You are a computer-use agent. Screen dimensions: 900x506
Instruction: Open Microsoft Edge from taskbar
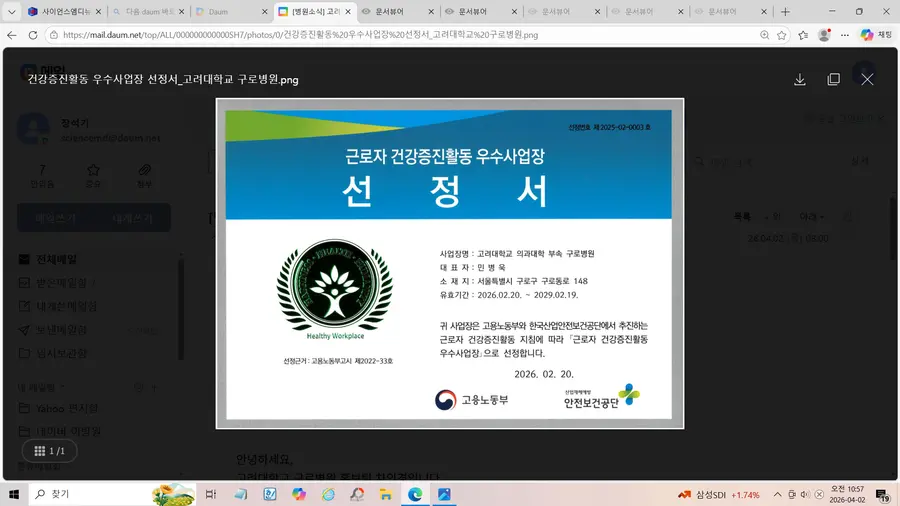coord(414,494)
